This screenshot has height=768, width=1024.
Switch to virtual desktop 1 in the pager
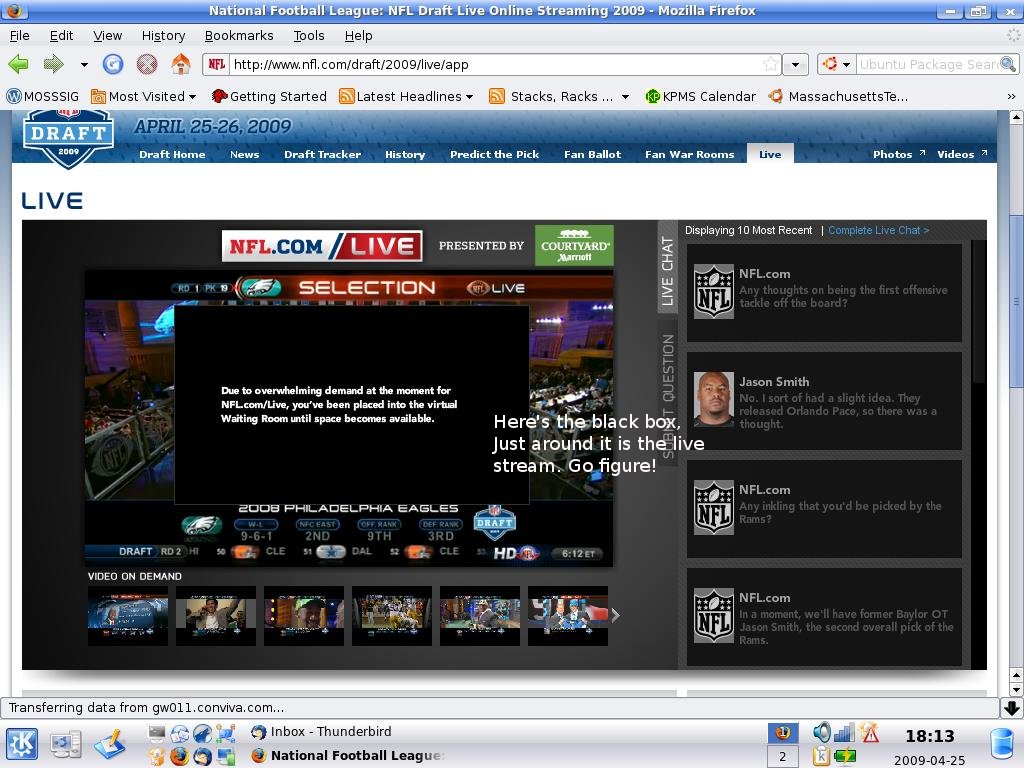(x=782, y=733)
